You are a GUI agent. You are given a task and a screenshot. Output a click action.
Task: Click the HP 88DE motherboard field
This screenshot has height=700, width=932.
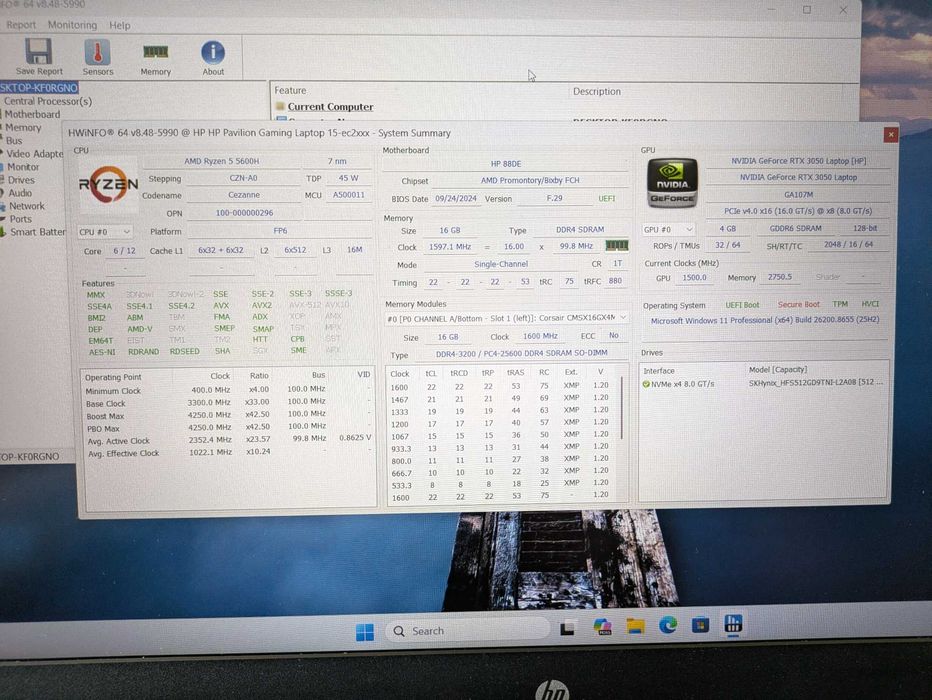[x=506, y=163]
